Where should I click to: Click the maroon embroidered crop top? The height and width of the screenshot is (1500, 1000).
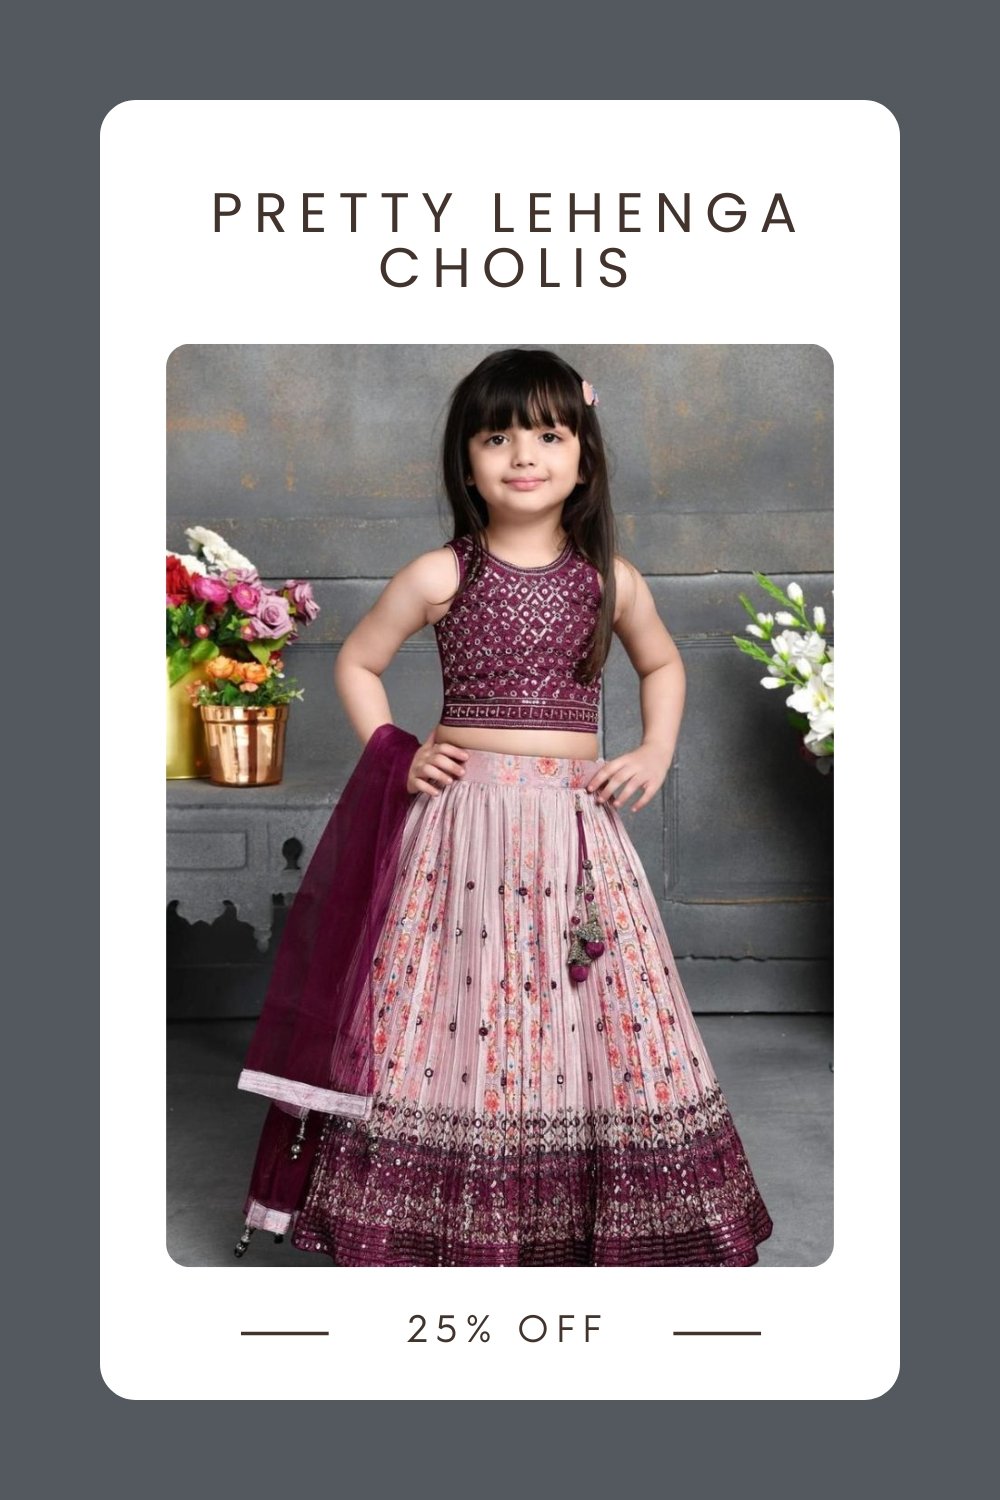518,634
